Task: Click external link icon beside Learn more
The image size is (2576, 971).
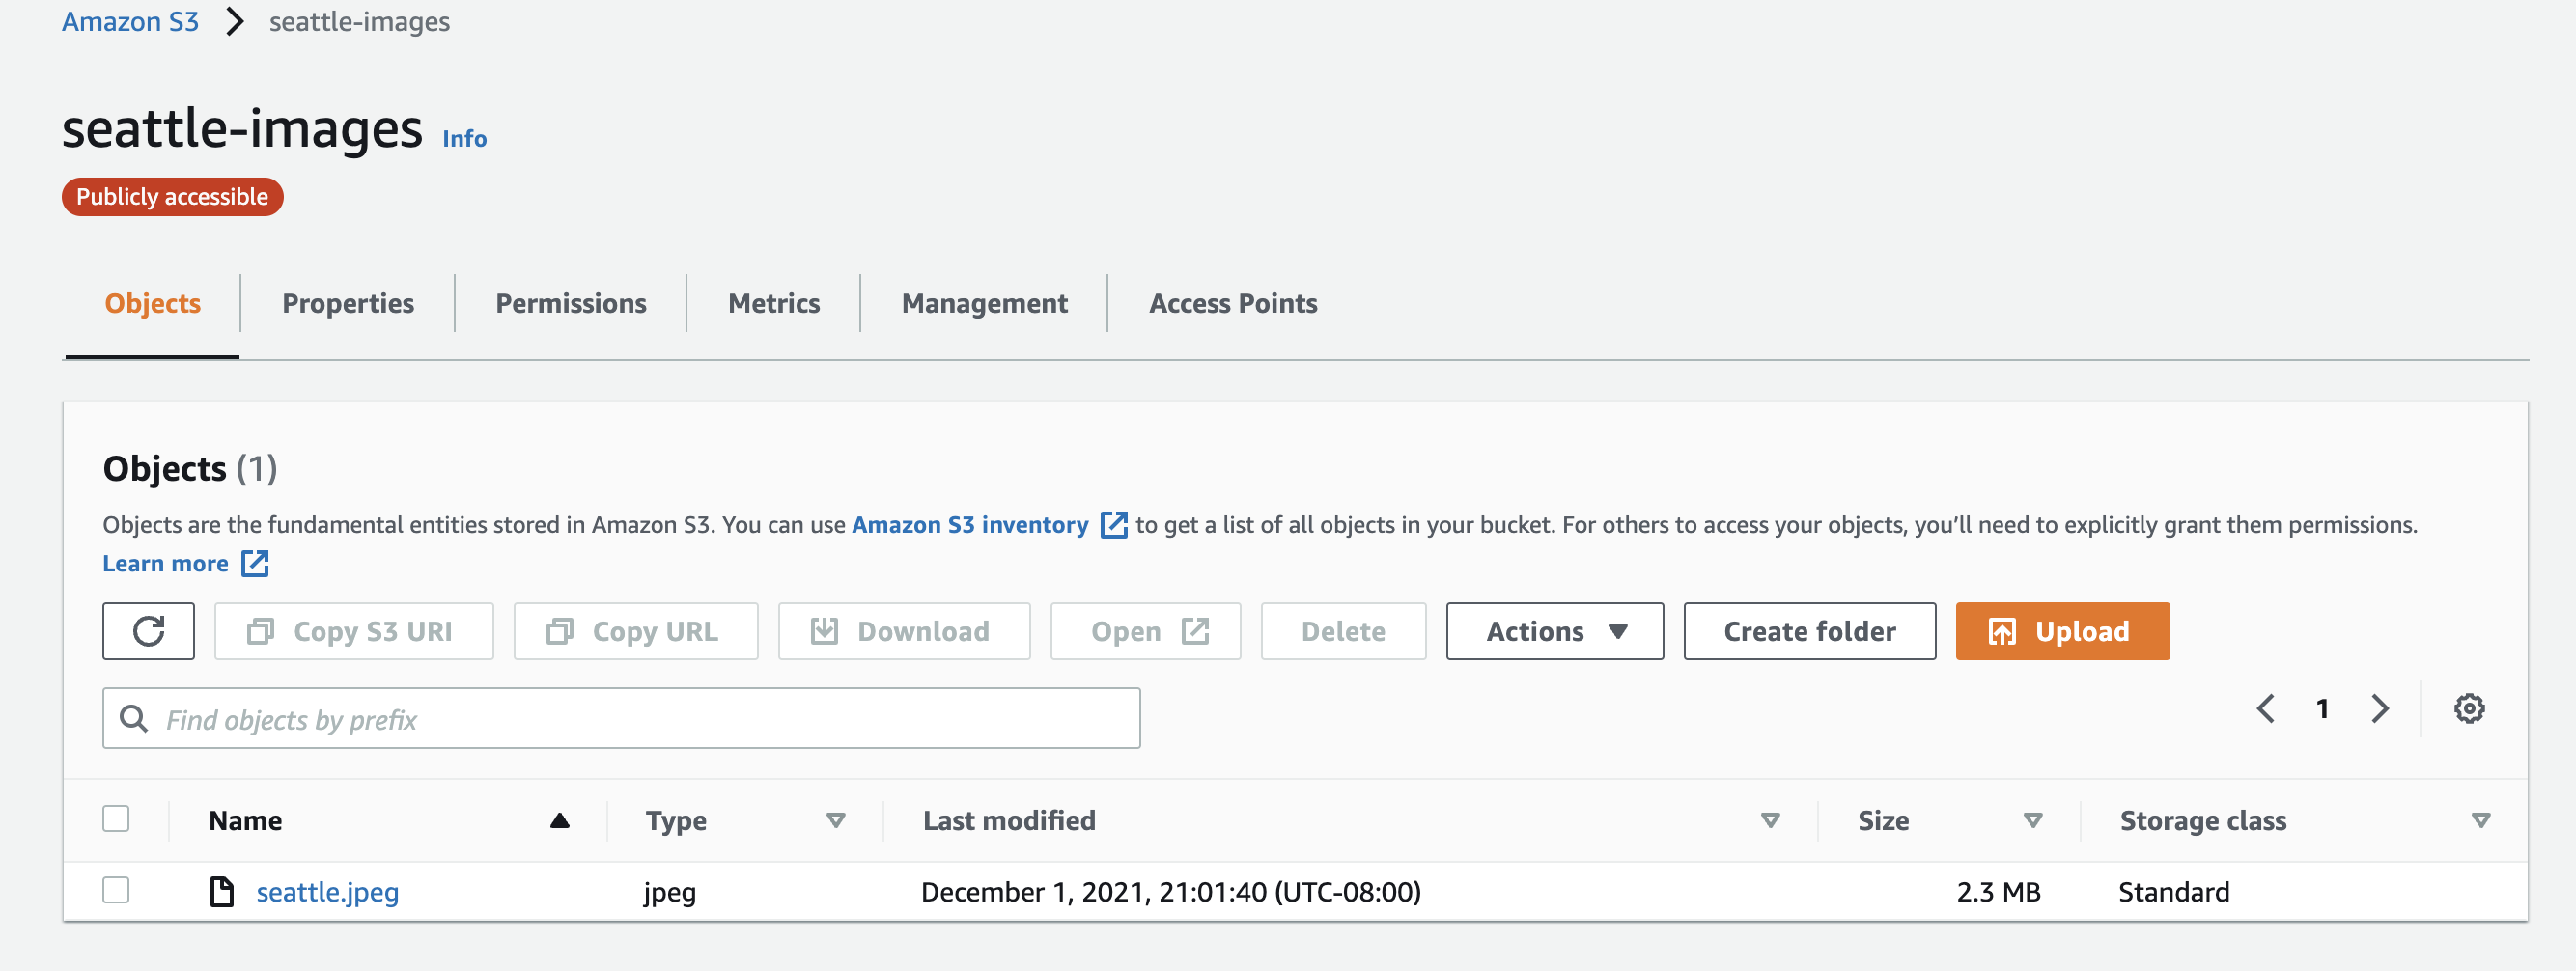Action: (x=255, y=563)
